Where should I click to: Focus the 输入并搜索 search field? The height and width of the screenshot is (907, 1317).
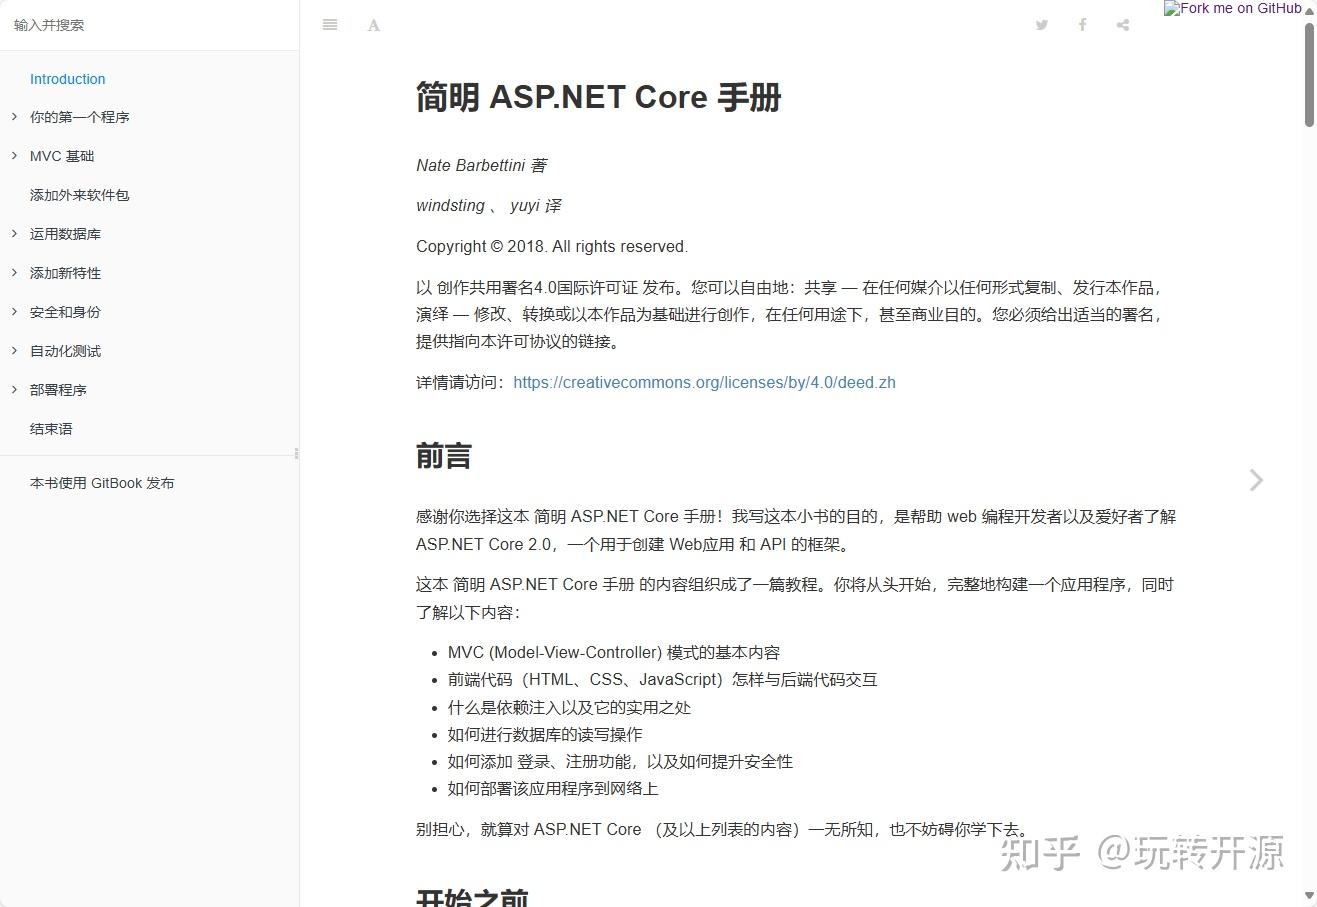(150, 25)
